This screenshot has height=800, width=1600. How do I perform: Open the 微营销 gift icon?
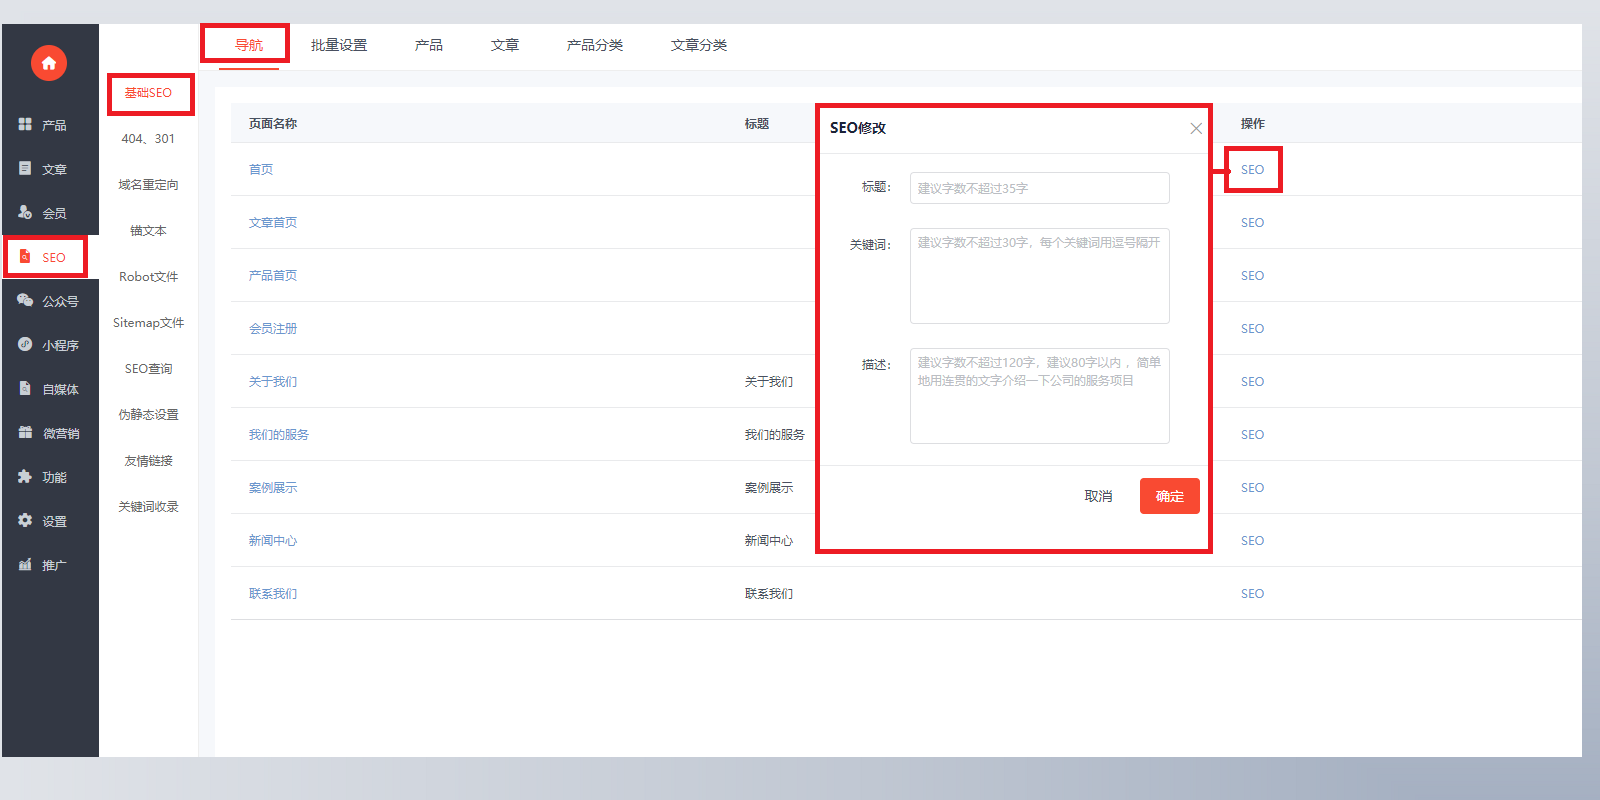[25, 432]
